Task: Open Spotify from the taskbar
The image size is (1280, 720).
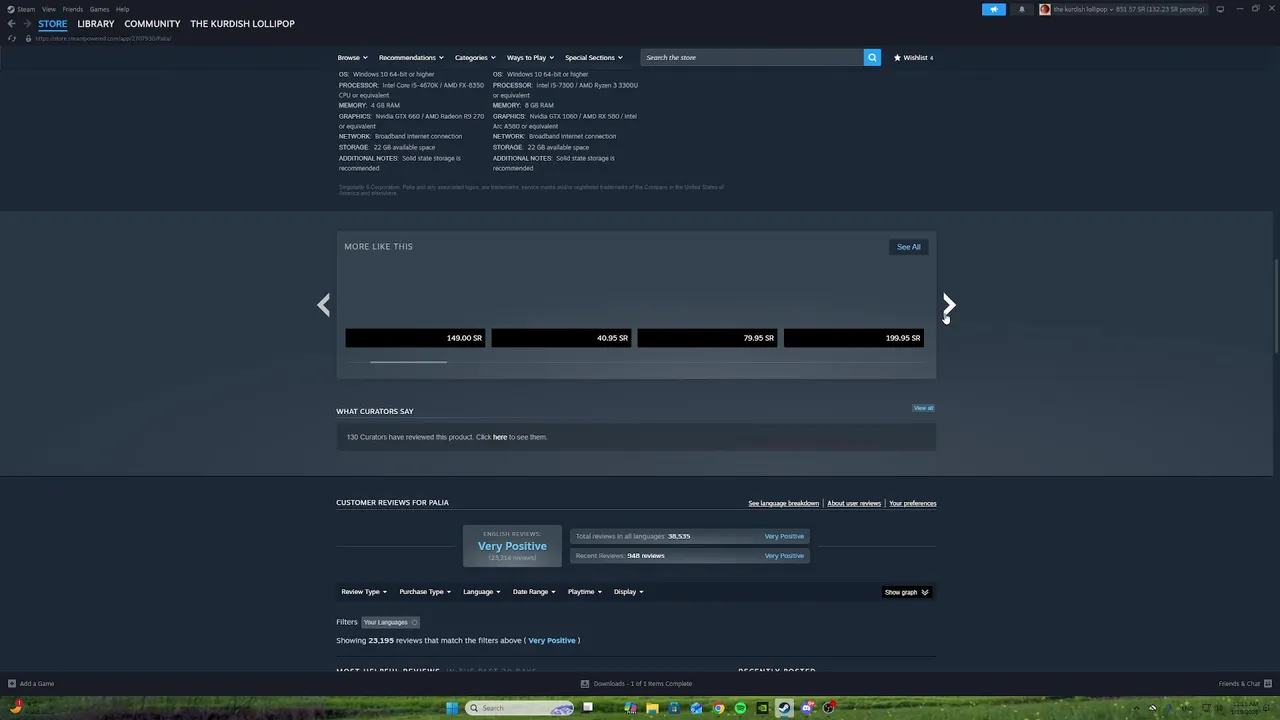Action: point(740,708)
